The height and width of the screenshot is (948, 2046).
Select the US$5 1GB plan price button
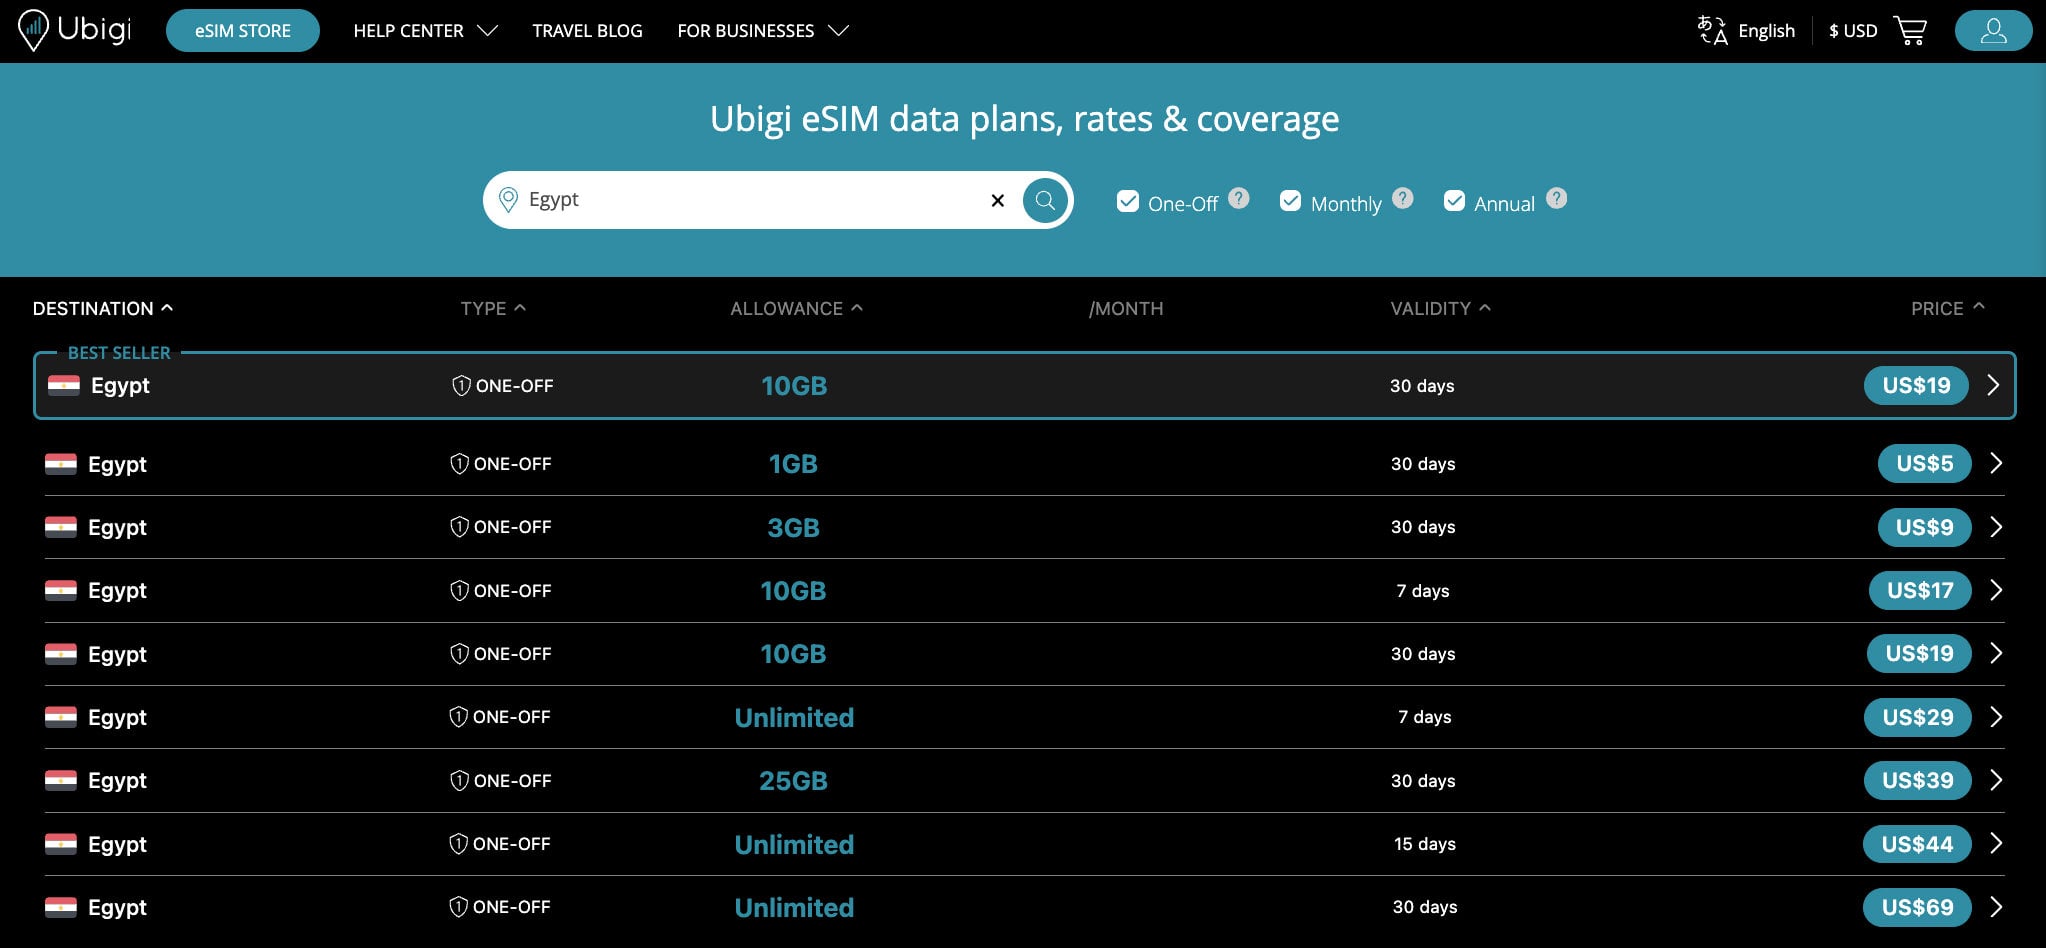click(1924, 464)
